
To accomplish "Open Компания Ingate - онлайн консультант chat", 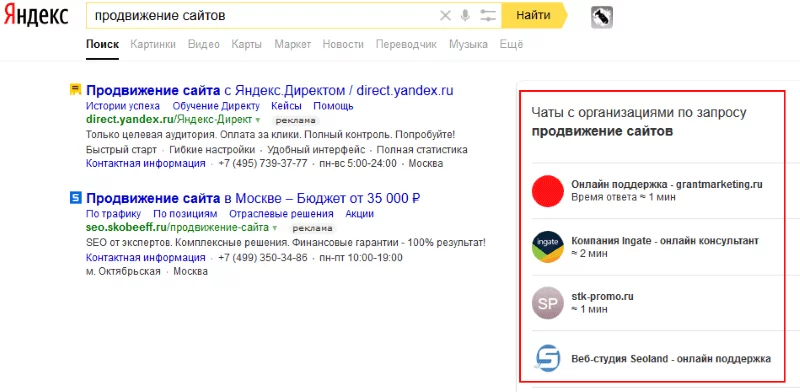I will tap(665, 241).
